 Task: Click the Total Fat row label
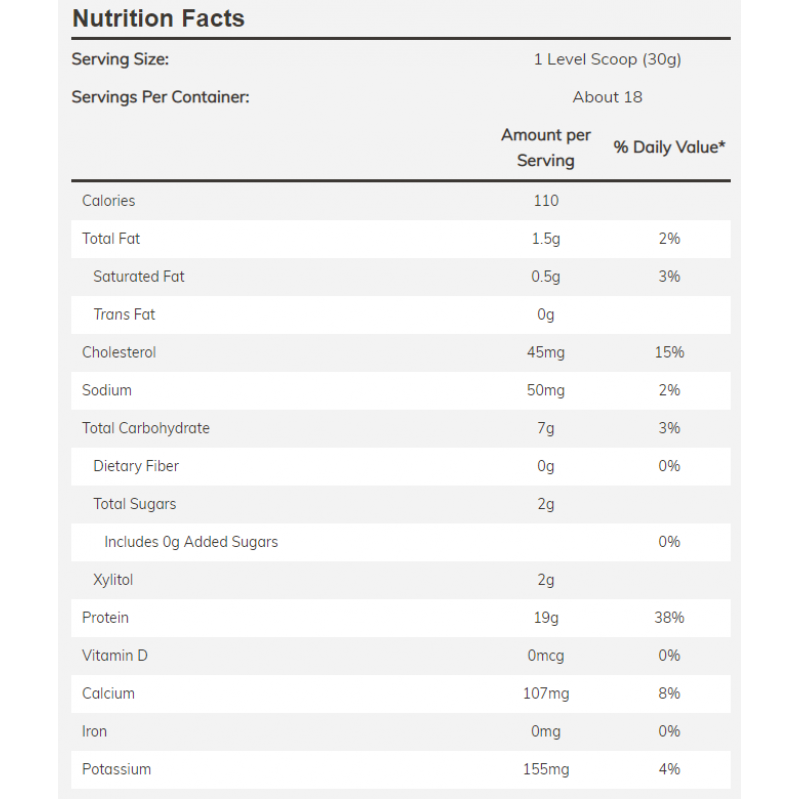(x=111, y=239)
